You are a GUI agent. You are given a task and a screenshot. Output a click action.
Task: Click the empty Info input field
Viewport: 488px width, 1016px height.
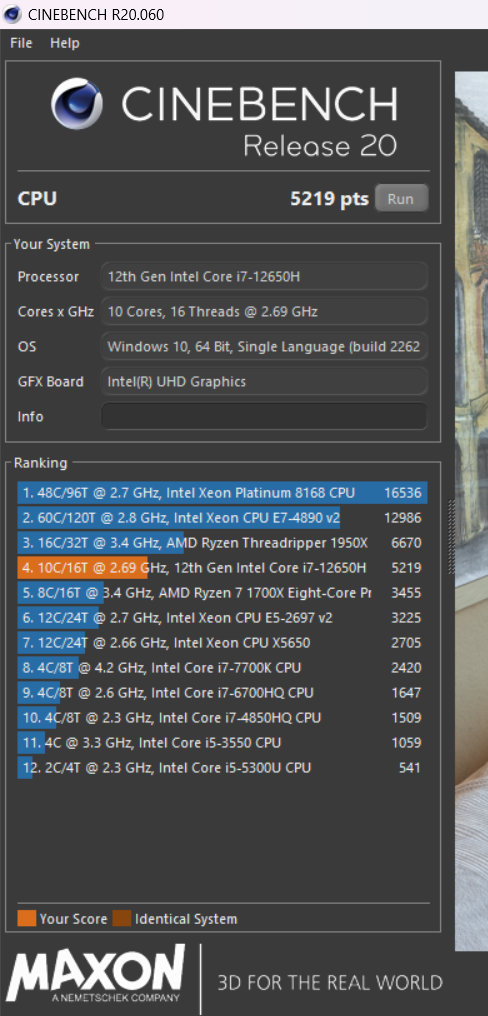click(264, 416)
